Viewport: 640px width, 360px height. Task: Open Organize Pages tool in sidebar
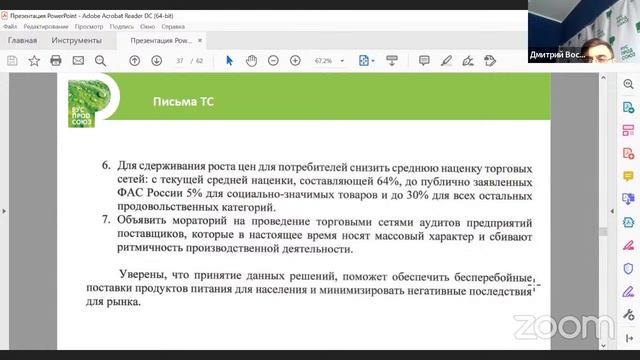[x=629, y=130]
